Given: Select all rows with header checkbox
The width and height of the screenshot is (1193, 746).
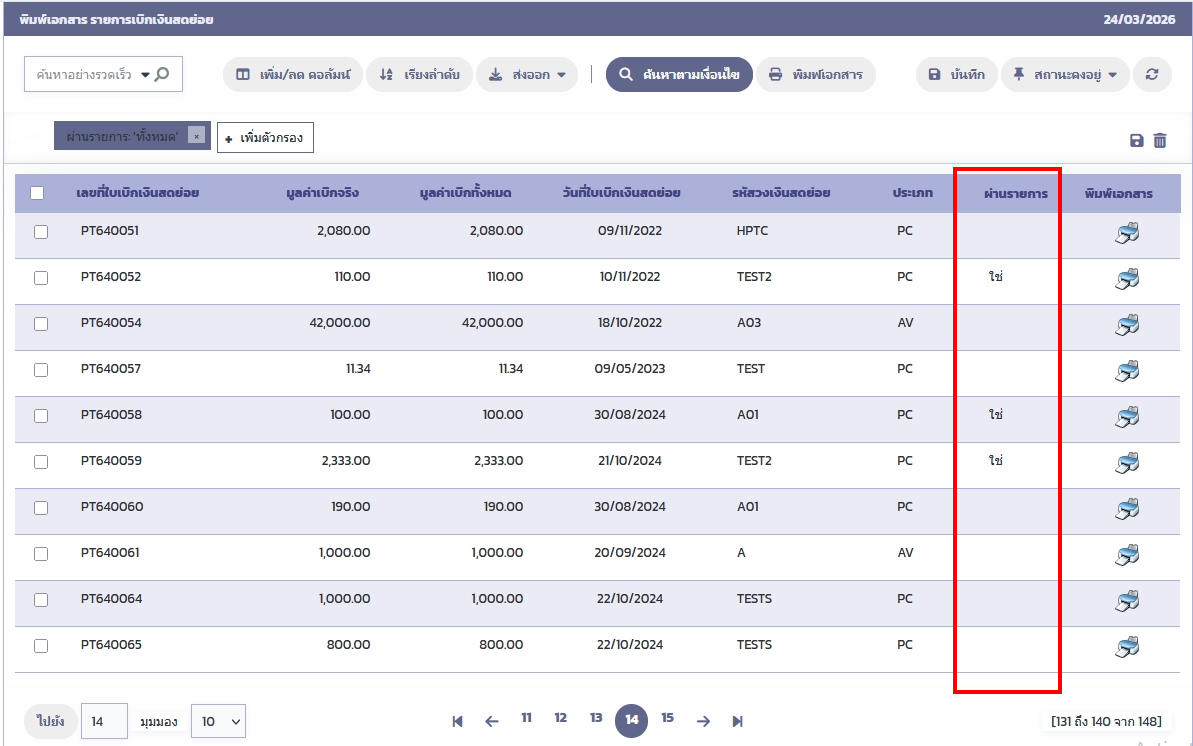Looking at the screenshot, I should (37, 194).
